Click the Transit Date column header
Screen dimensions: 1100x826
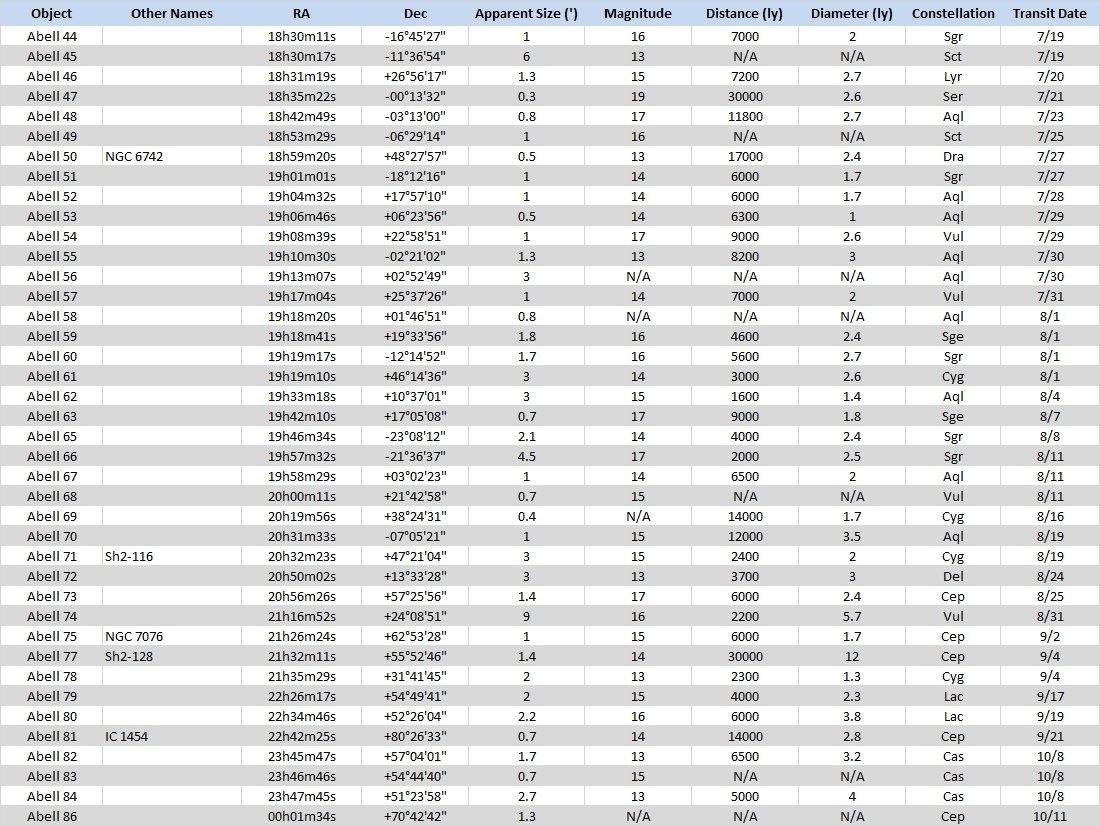pos(1049,14)
